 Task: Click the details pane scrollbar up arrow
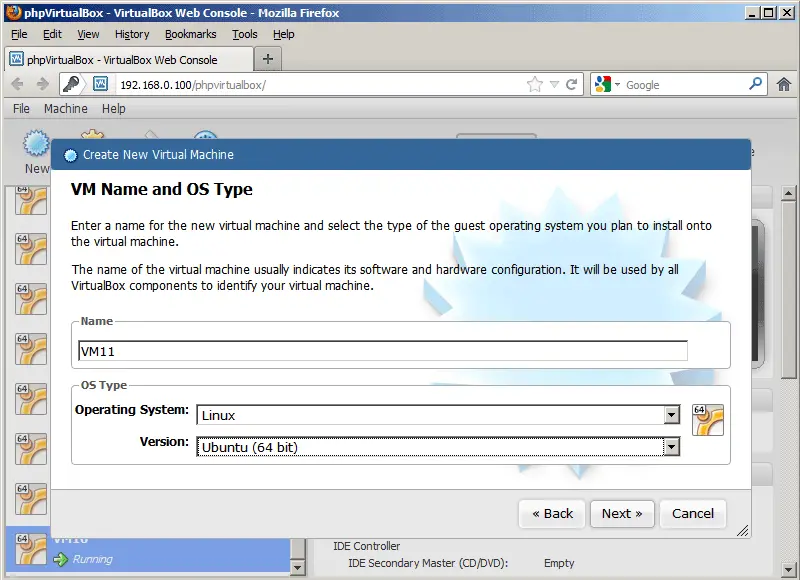pos(789,193)
